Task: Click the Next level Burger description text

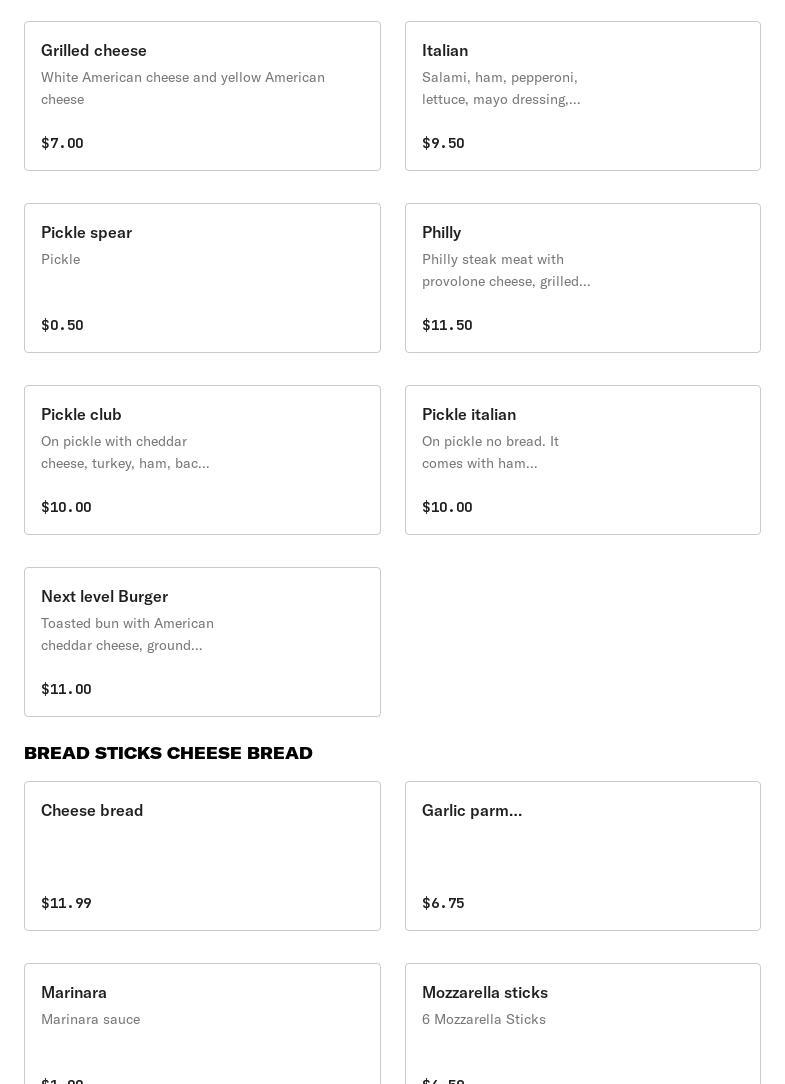Action: (x=127, y=634)
